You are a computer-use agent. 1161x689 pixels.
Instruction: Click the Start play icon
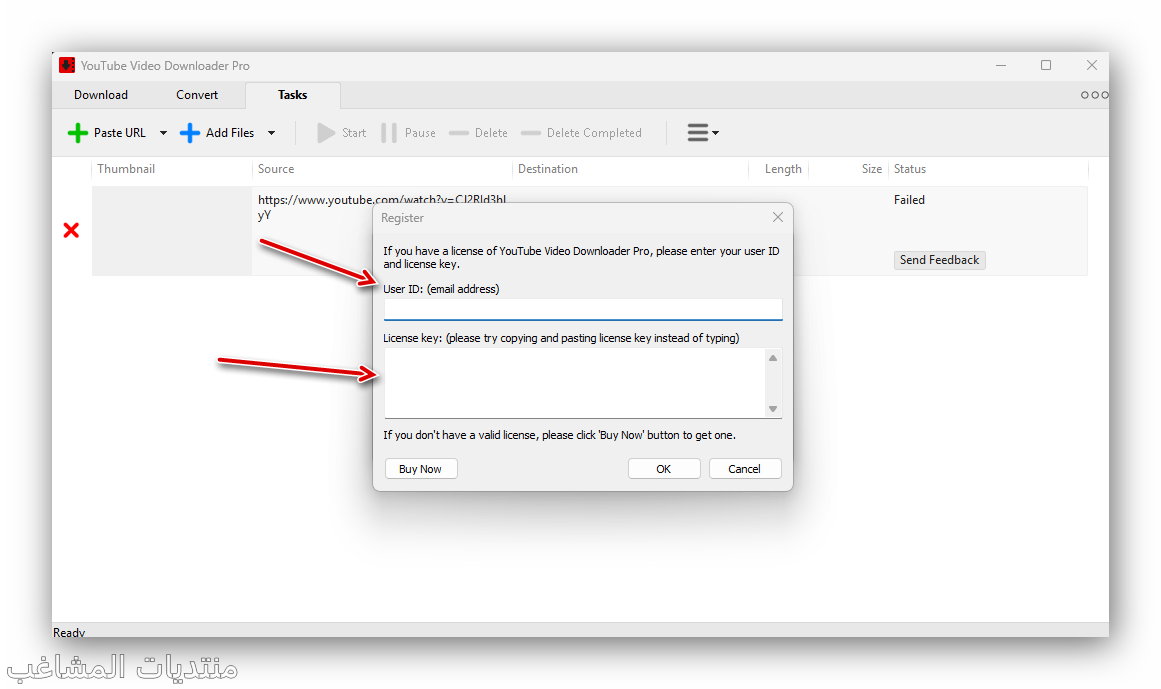(x=326, y=133)
